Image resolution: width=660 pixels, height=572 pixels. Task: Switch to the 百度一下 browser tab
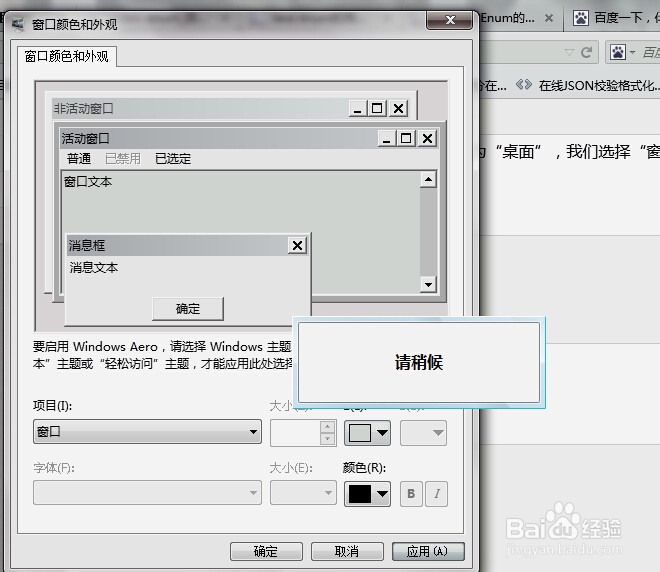tap(615, 18)
